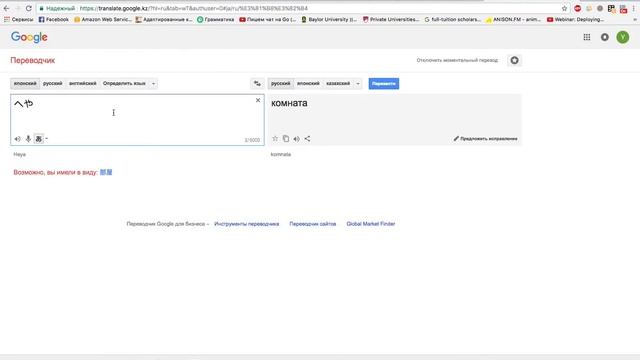Screen dimensions: 640x360
Task: Open Сервисы apps shortcut
Action: click(x=19, y=19)
